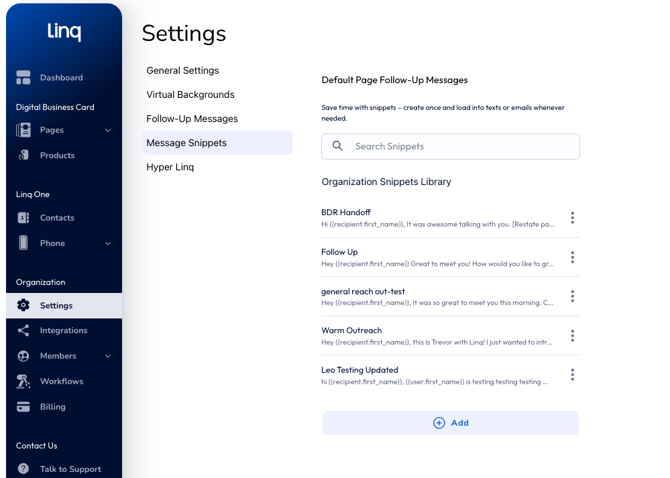670x478 pixels.
Task: Click the Workflows icon in sidebar
Action: (x=23, y=382)
